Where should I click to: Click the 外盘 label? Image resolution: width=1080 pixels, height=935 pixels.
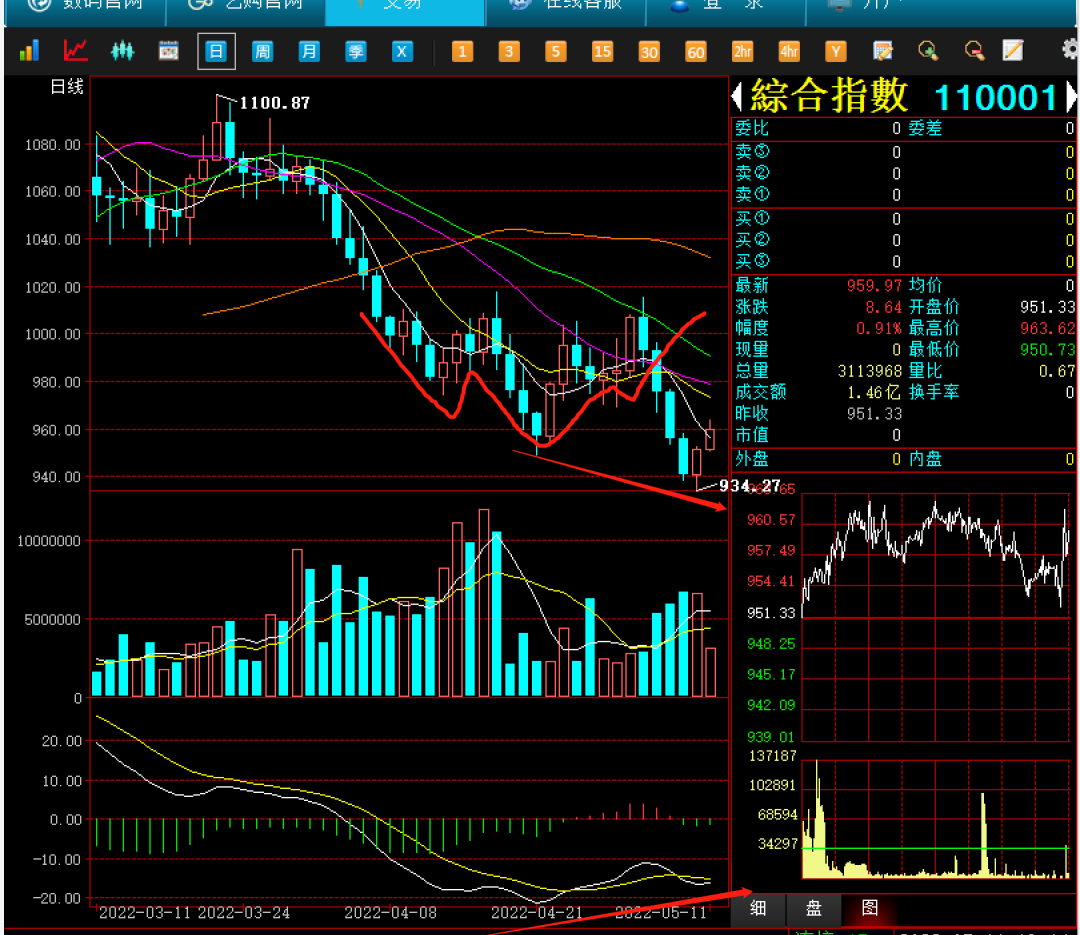point(751,460)
